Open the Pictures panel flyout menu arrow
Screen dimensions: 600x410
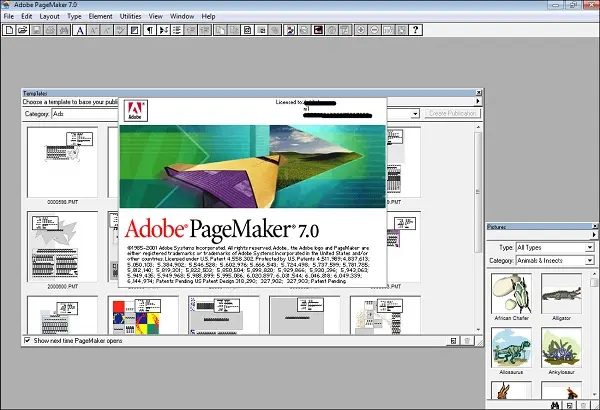(x=594, y=234)
